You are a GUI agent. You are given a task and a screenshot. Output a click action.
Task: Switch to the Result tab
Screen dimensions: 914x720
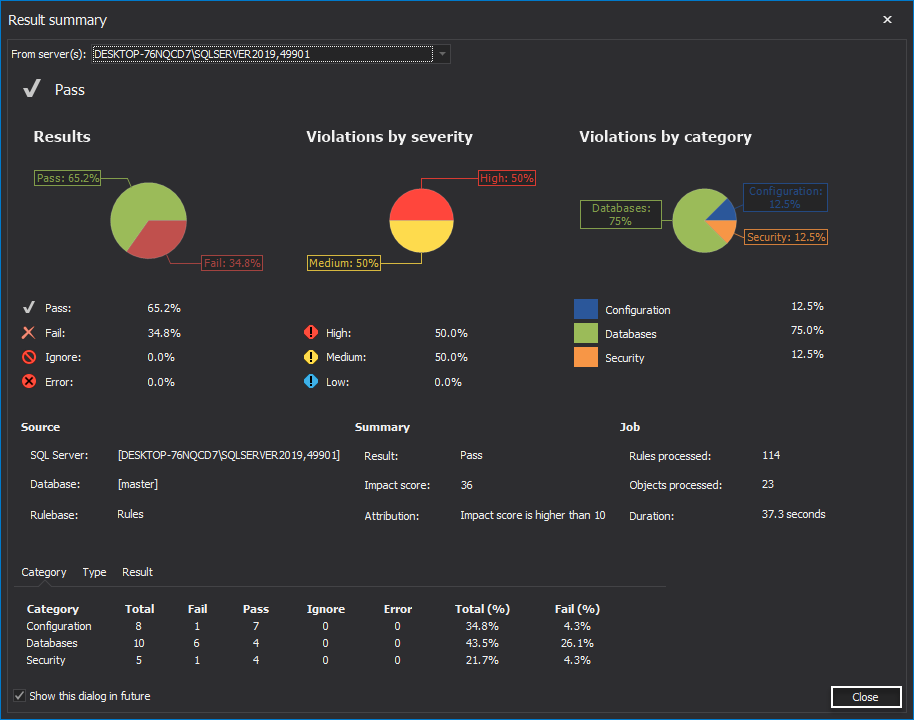click(137, 572)
